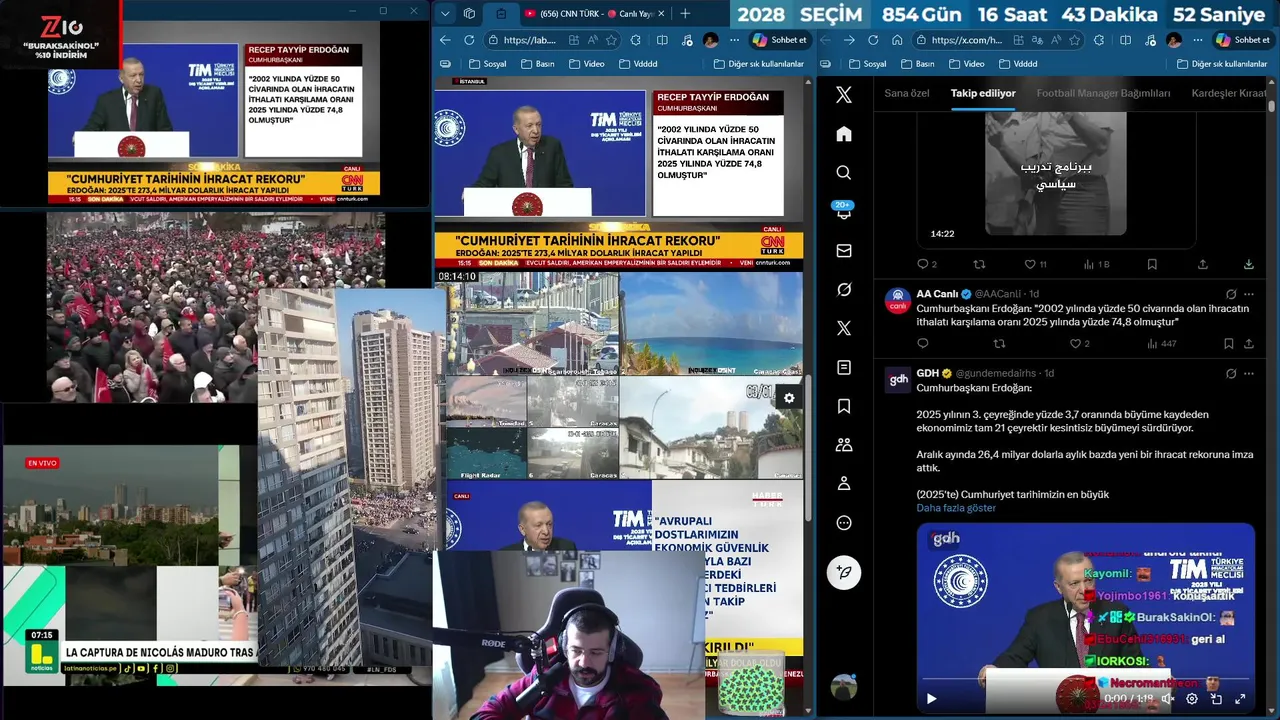Like the AA Canlı post

click(1076, 343)
